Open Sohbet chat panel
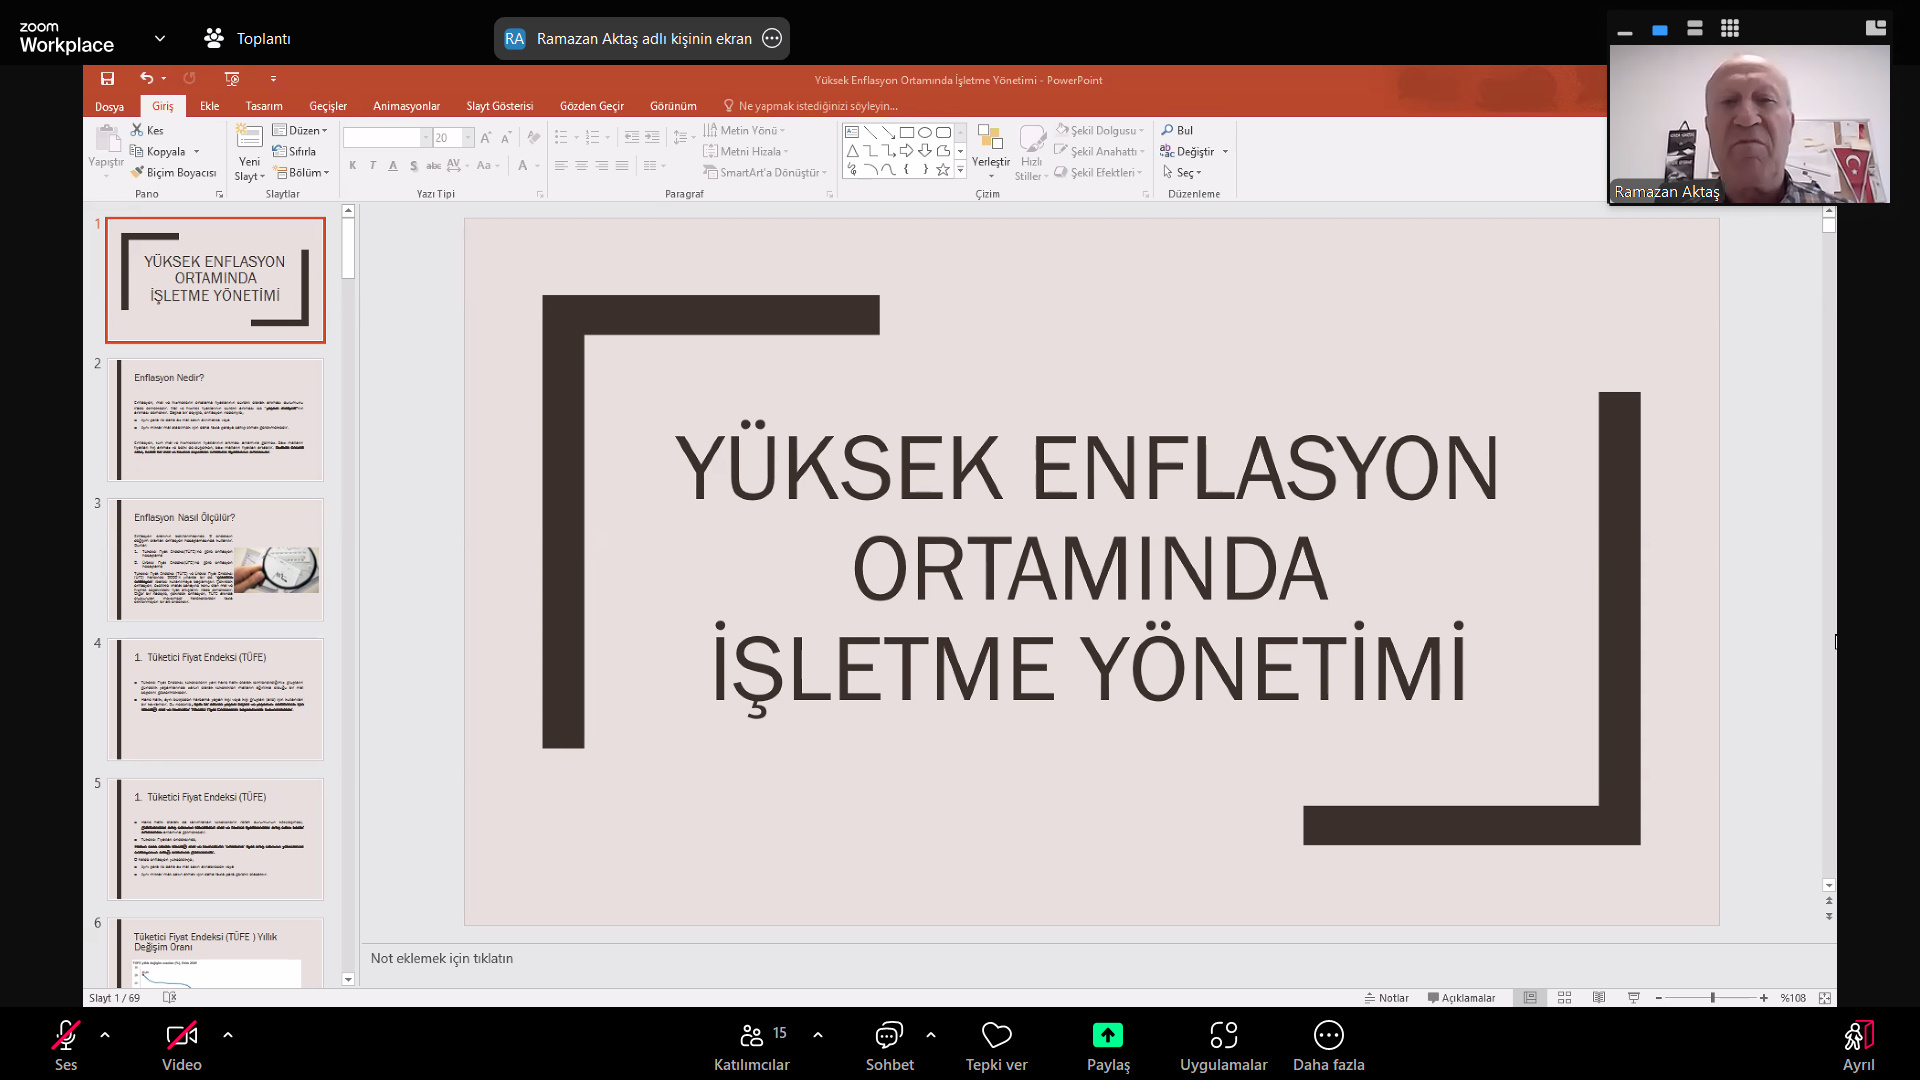Image resolution: width=1920 pixels, height=1080 pixels. tap(889, 1035)
